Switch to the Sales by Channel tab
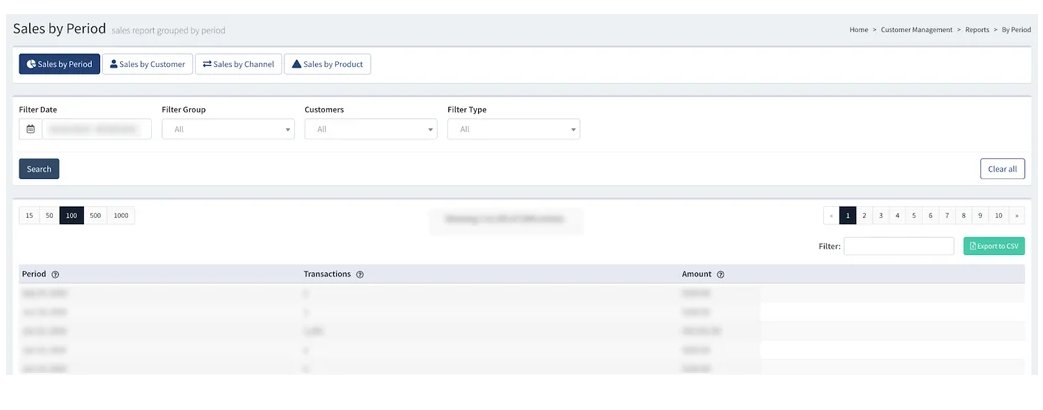This screenshot has height=410, width=1043. 238,64
